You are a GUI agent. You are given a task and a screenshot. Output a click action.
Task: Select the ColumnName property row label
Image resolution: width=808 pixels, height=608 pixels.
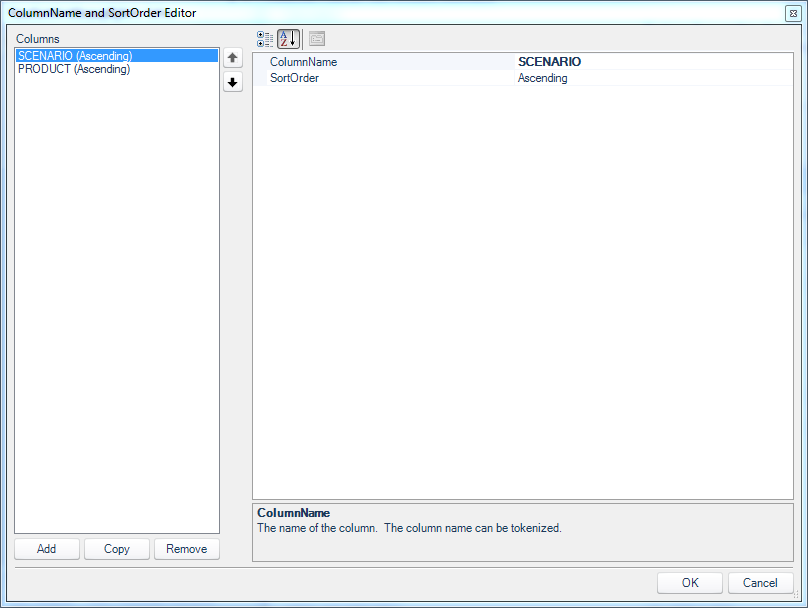(304, 62)
